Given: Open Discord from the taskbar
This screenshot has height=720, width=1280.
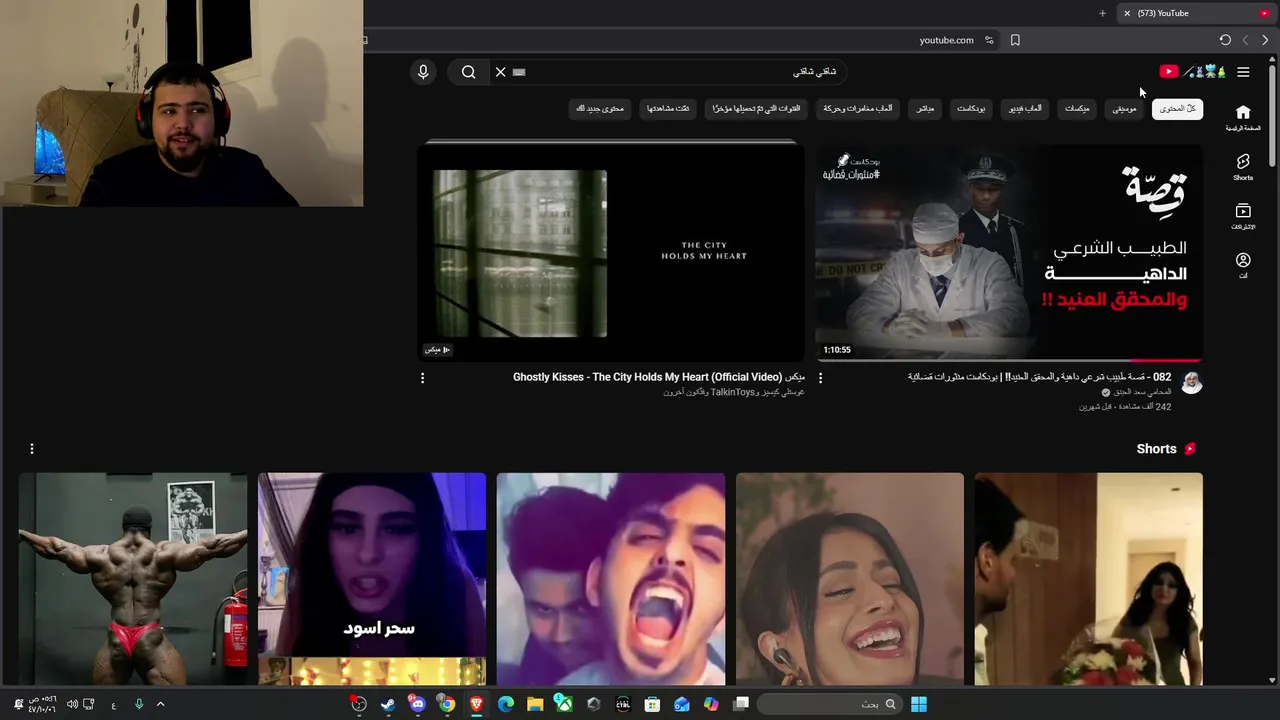Looking at the screenshot, I should (417, 704).
